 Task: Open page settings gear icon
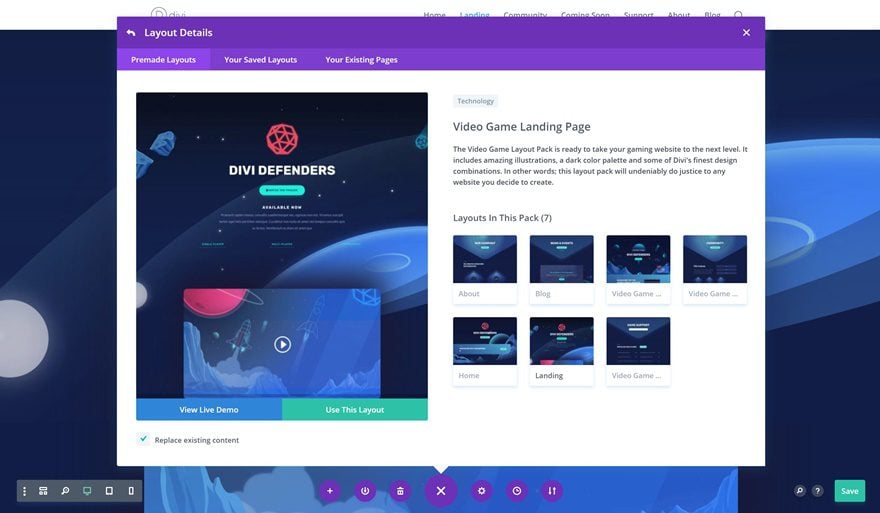pyautogui.click(x=482, y=491)
